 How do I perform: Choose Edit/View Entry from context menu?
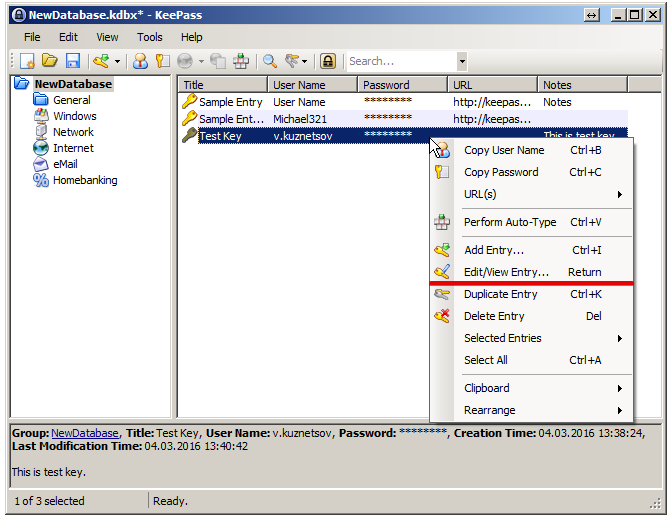(x=506, y=272)
